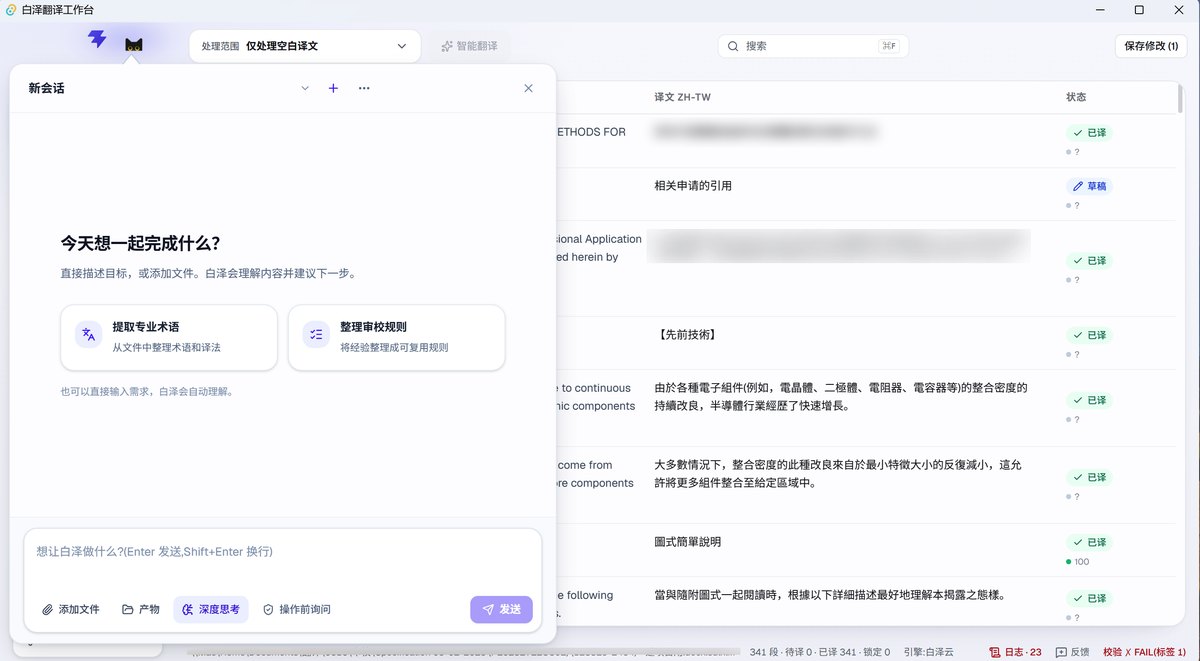This screenshot has width=1200, height=661.
Task: Click the black cat assistant icon
Action: pos(133,45)
